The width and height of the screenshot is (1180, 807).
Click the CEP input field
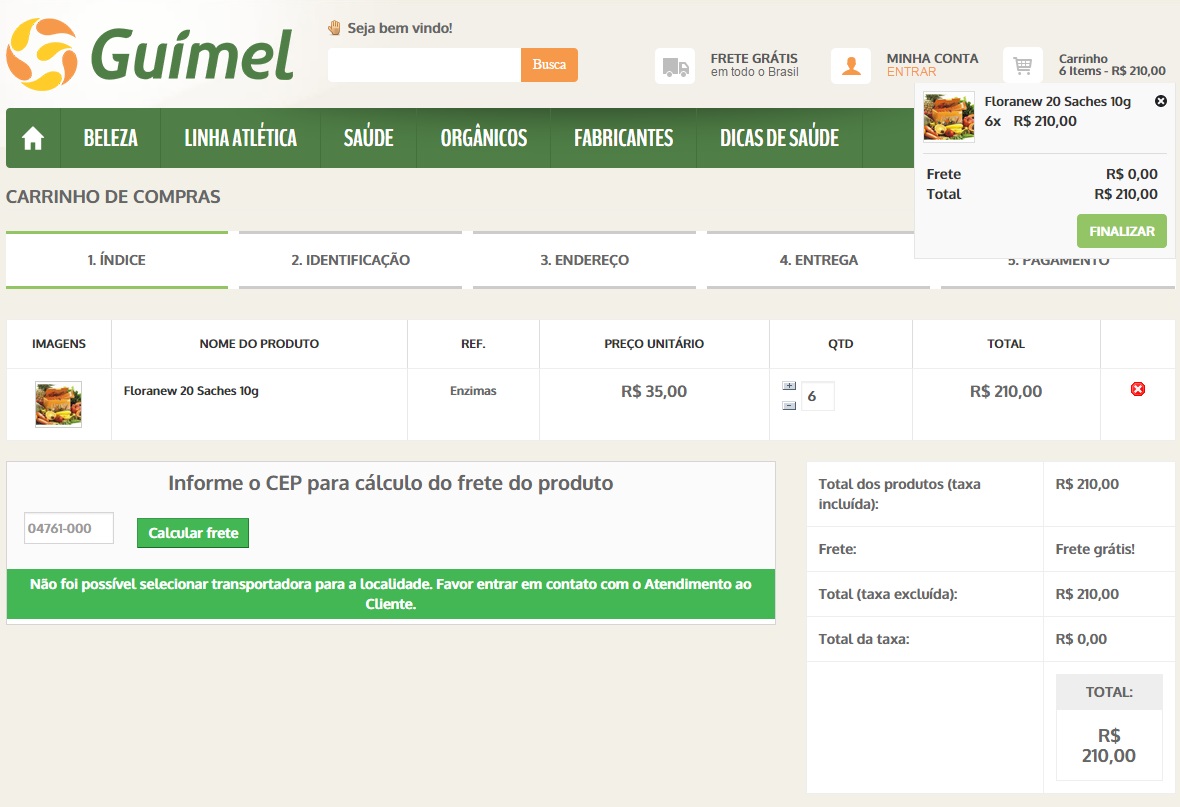tap(69, 528)
